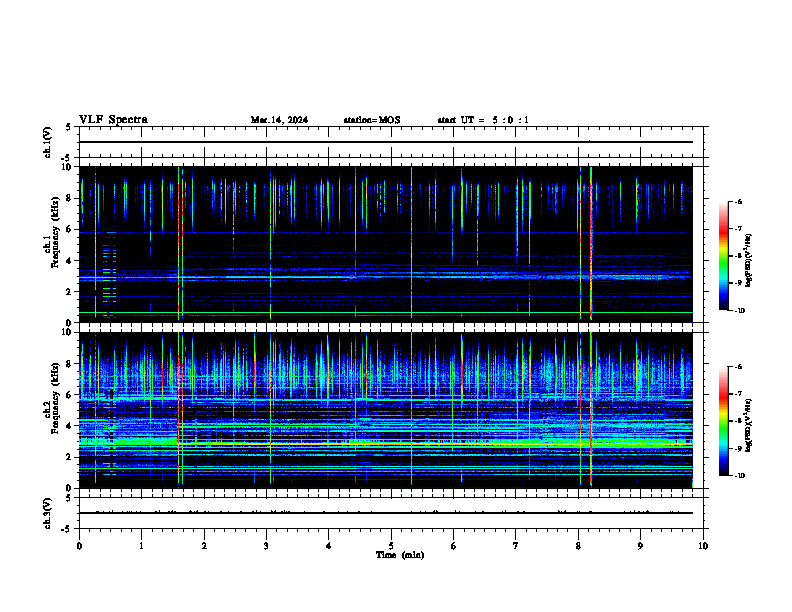The width and height of the screenshot is (792, 612).
Task: Click the ch.1 PSD color scale bar
Action: click(723, 256)
